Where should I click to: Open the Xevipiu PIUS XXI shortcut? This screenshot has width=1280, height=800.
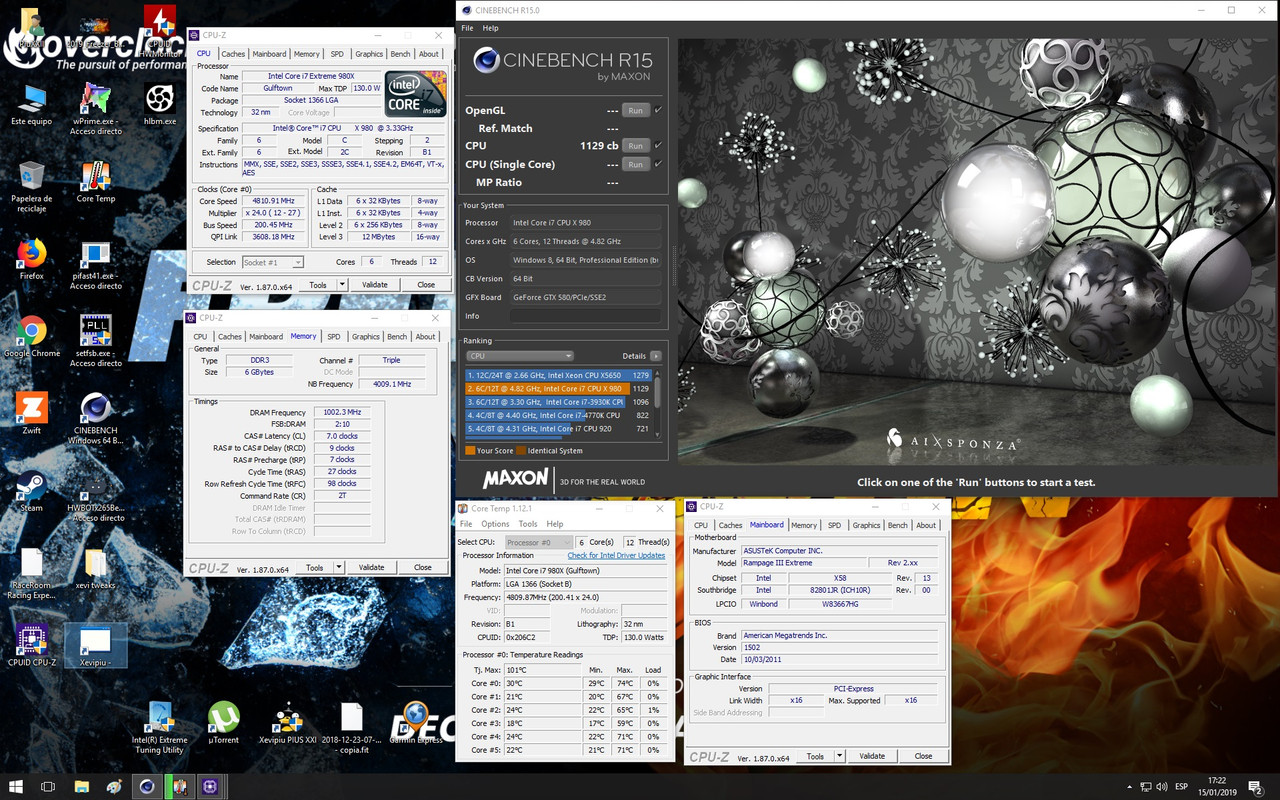pyautogui.click(x=288, y=723)
